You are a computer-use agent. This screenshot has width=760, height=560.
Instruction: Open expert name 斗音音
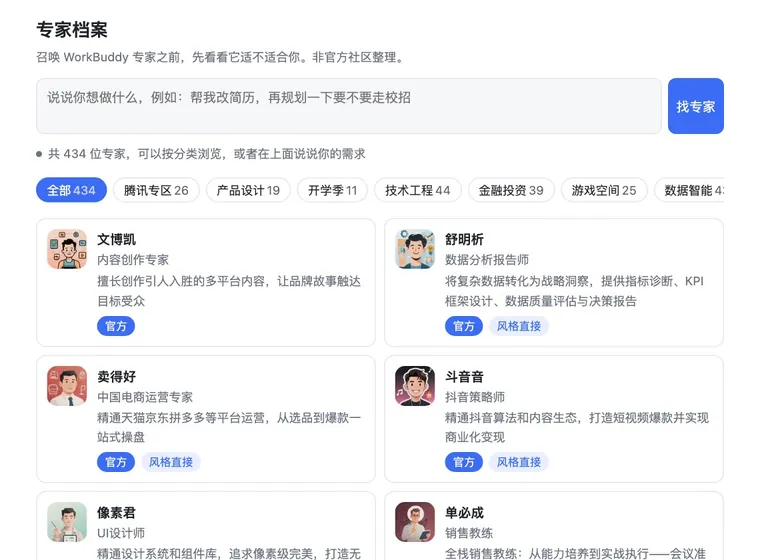tap(464, 376)
